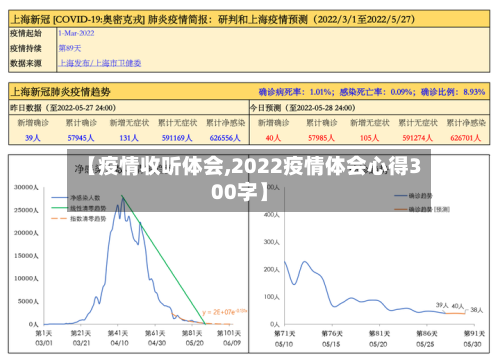This screenshot has height=362, width=500.
Task: Click 新增无症状 column header under 昨日数据
Action: (x=129, y=123)
